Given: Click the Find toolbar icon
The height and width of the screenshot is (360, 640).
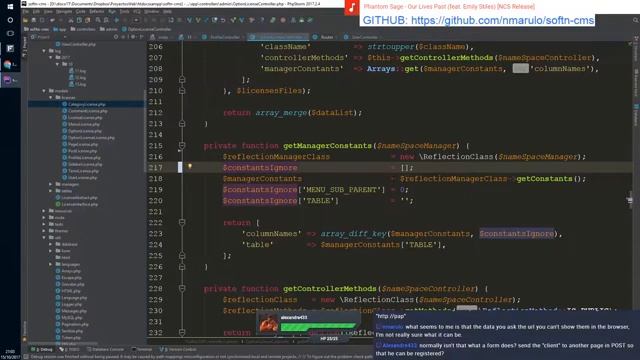Looking at the screenshot, I should pos(98,20).
